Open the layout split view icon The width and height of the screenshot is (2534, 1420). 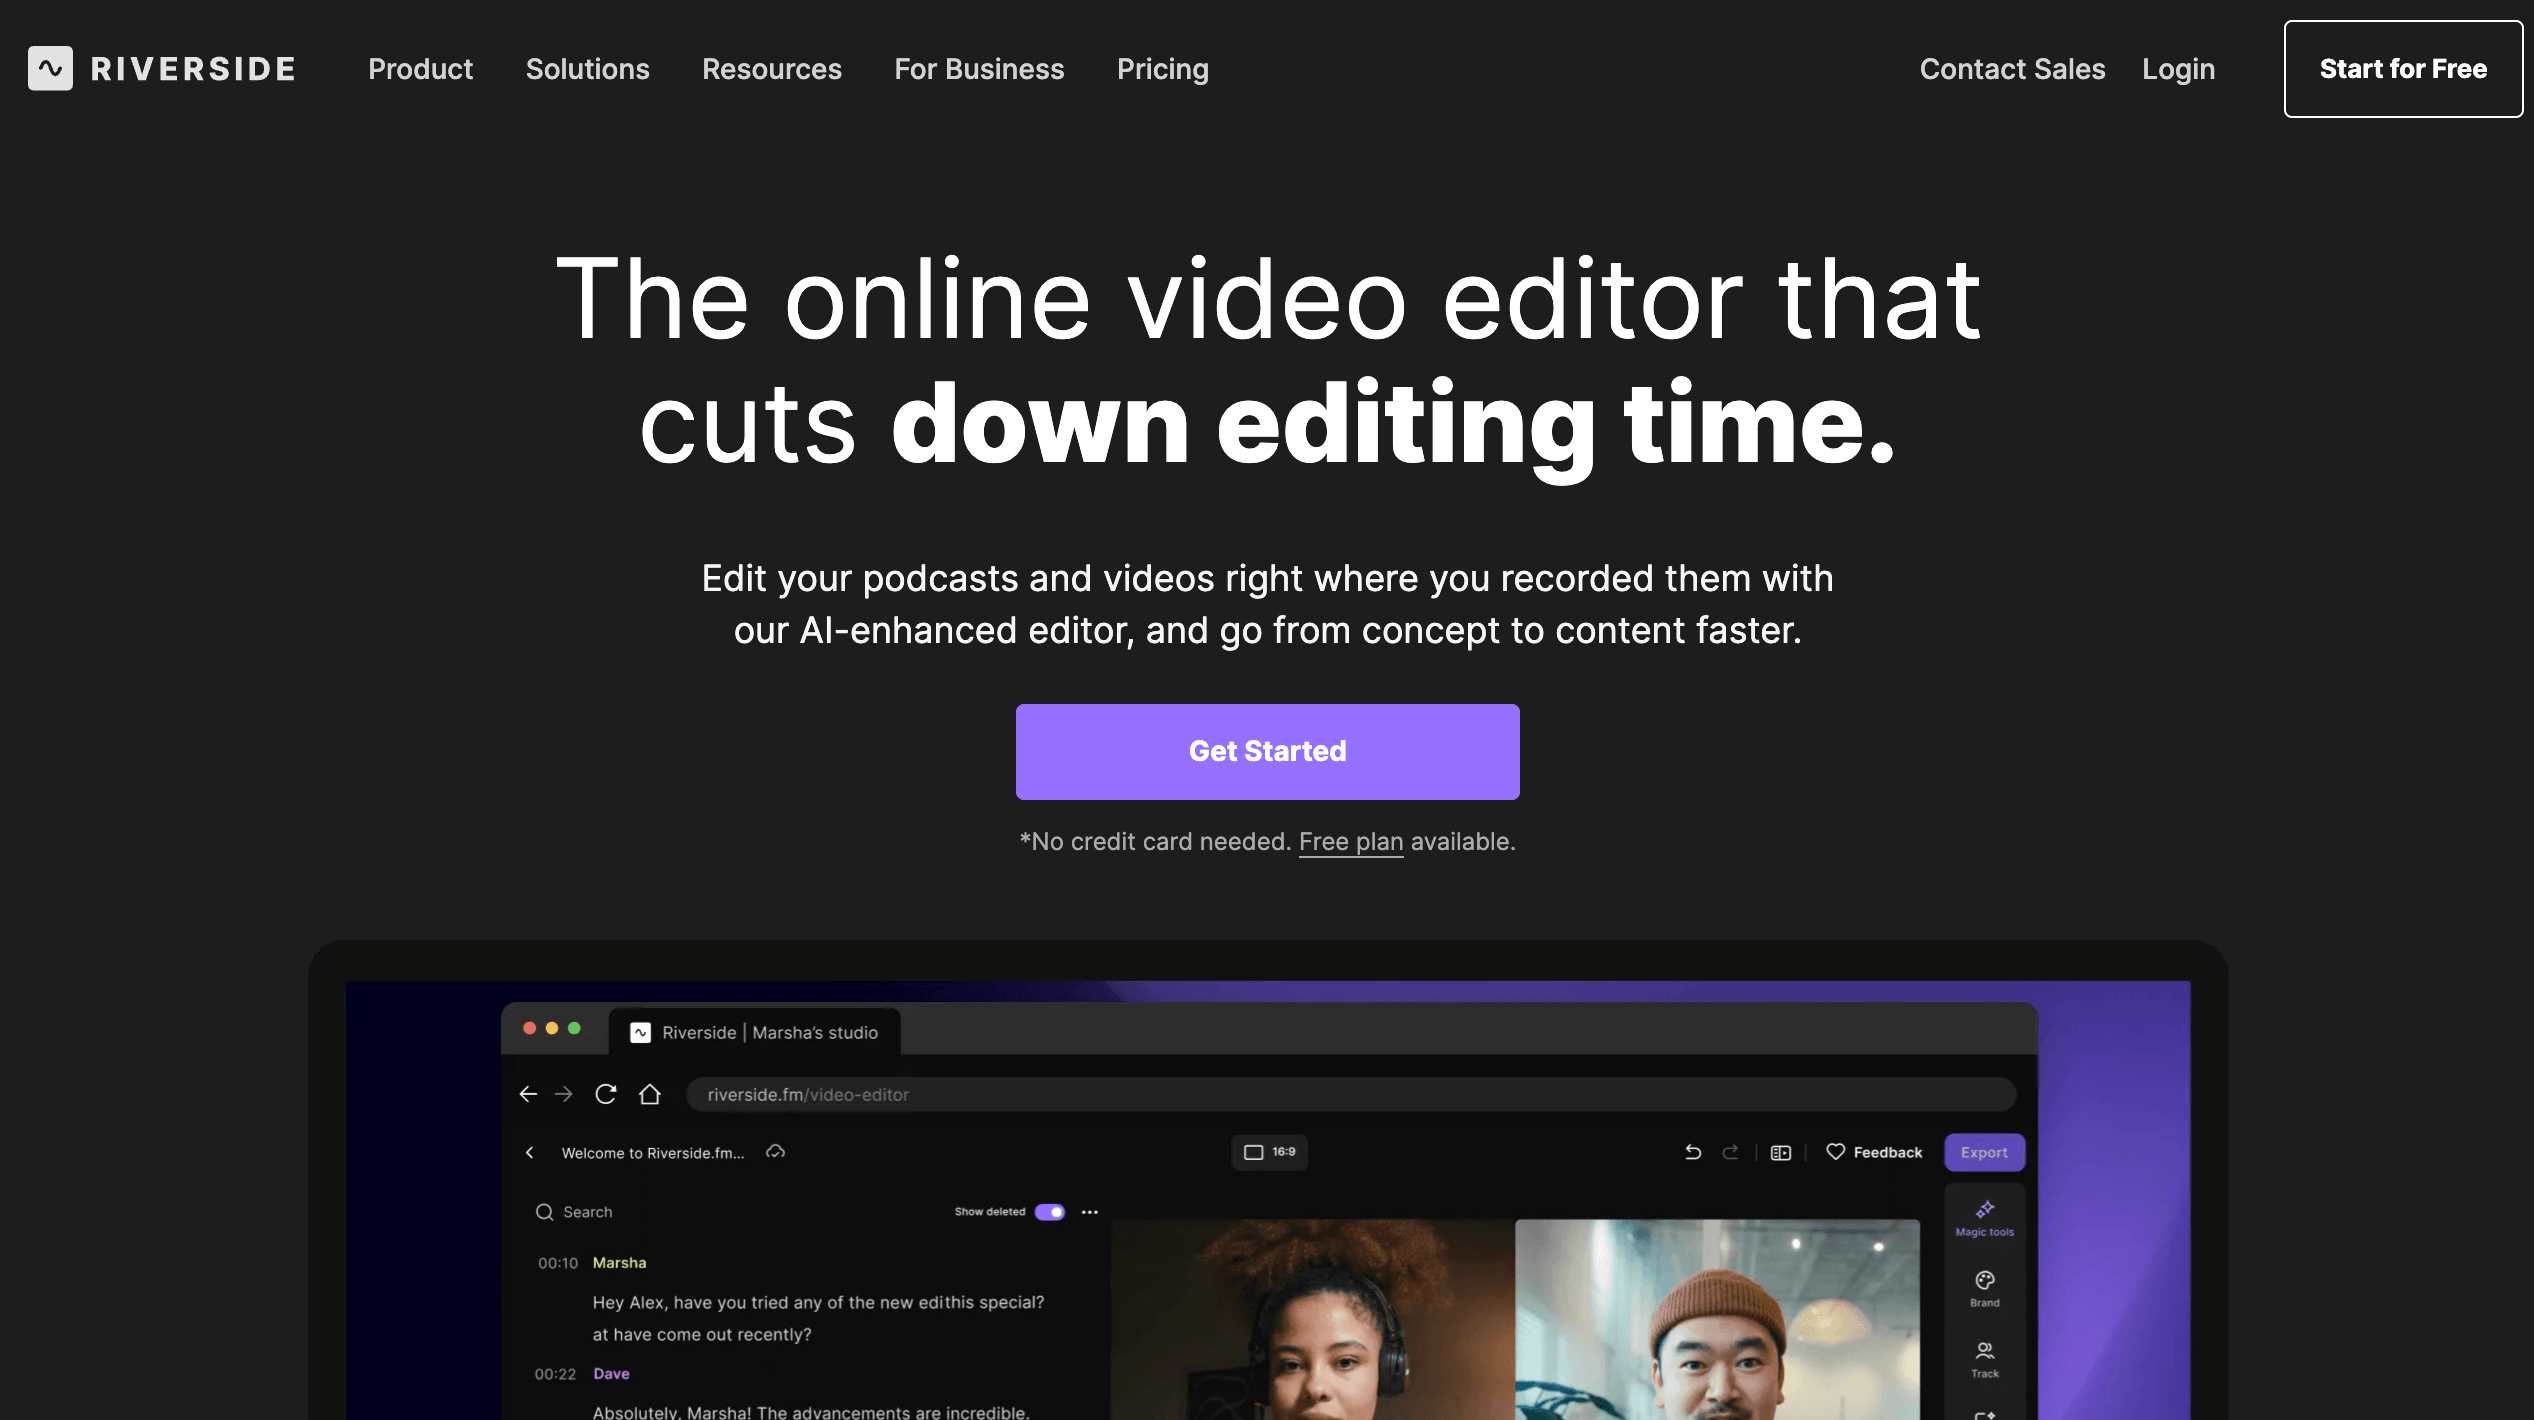coord(1780,1152)
